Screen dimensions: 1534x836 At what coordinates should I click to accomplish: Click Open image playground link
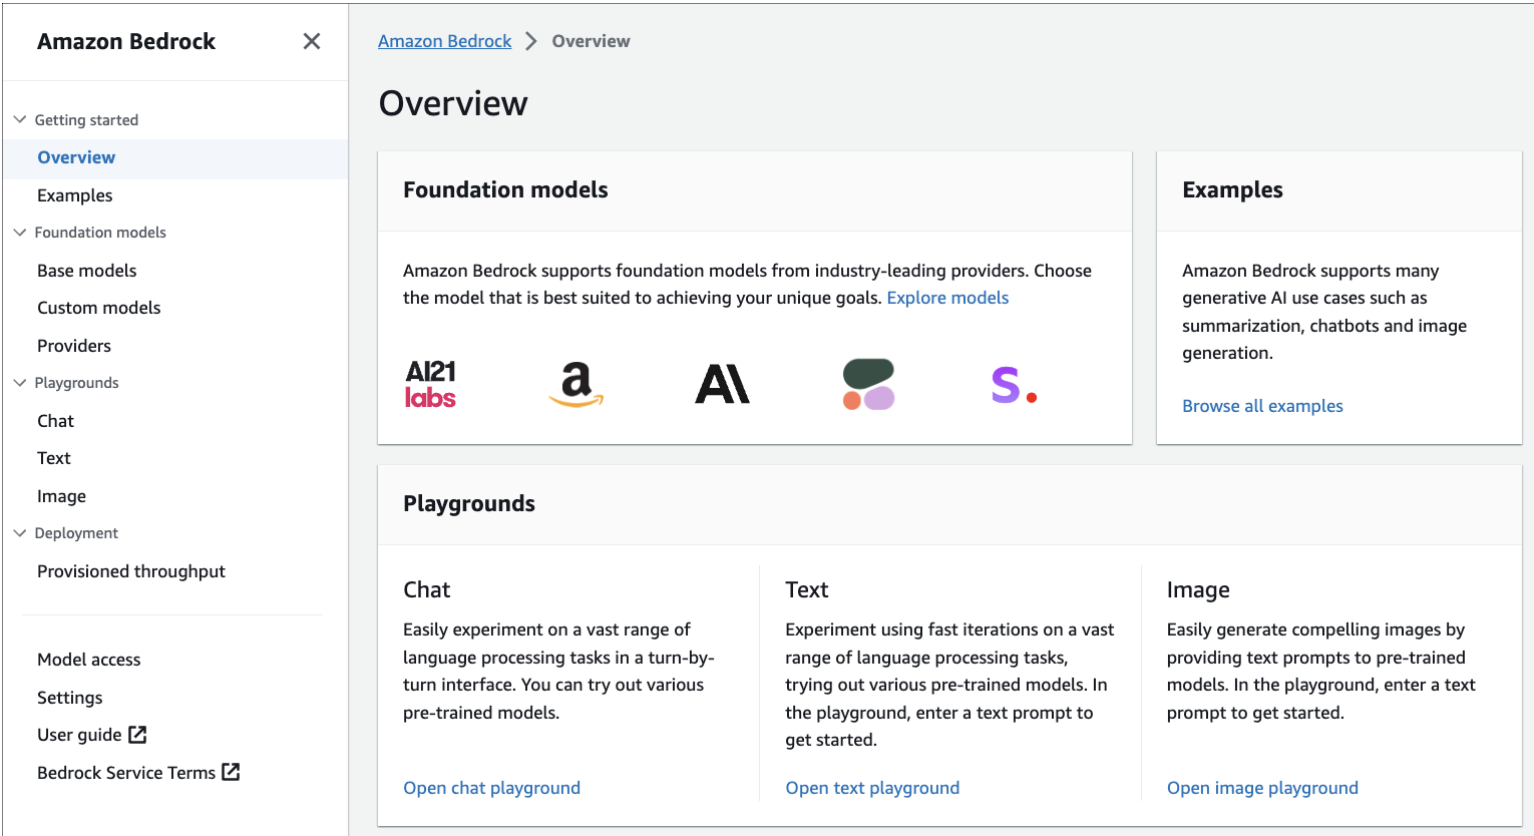click(x=1263, y=788)
